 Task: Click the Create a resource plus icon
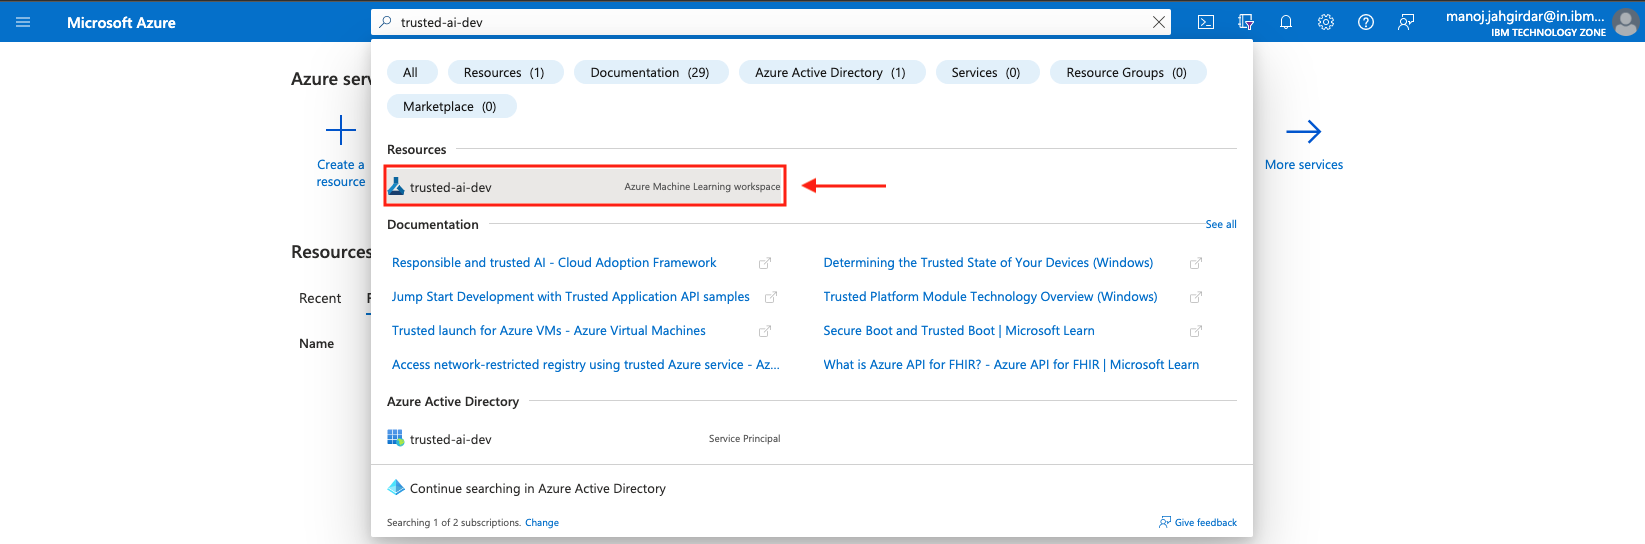[x=341, y=131]
